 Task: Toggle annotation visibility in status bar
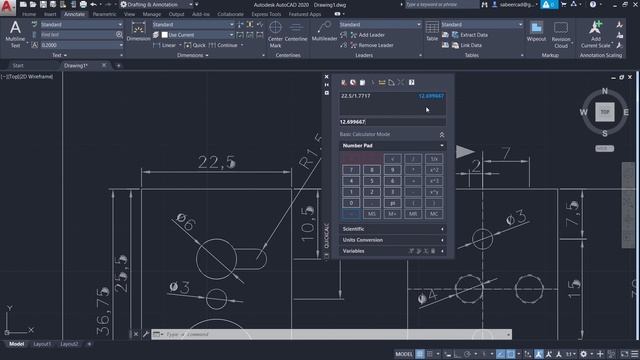[539, 354]
